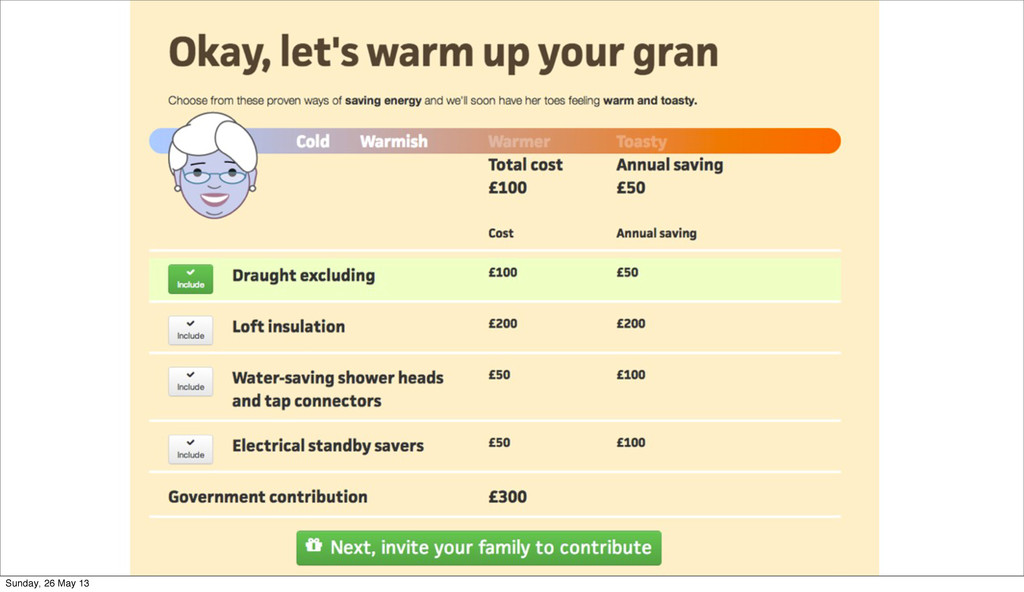Image resolution: width=1024 pixels, height=592 pixels.
Task: Click the Cost column header
Action: [501, 233]
